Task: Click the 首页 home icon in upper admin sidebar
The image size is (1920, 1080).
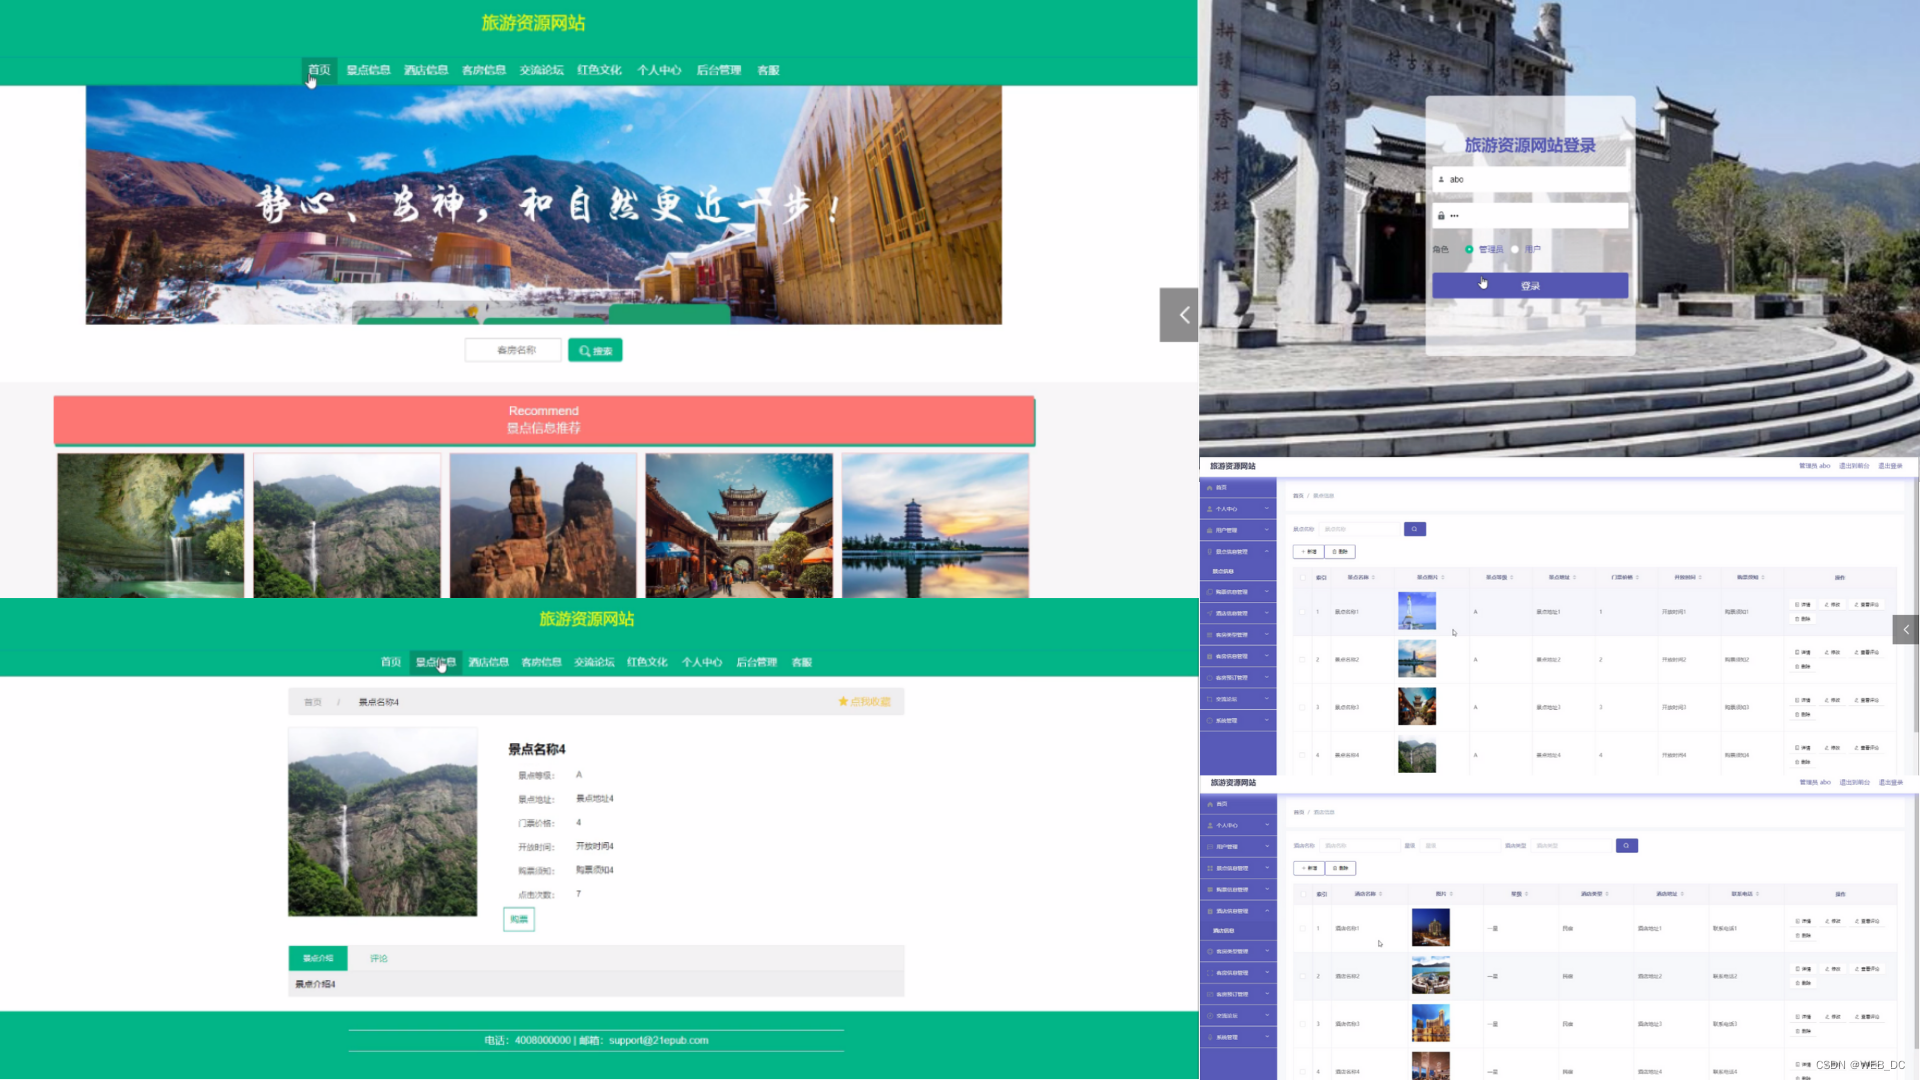Action: [x=1210, y=488]
